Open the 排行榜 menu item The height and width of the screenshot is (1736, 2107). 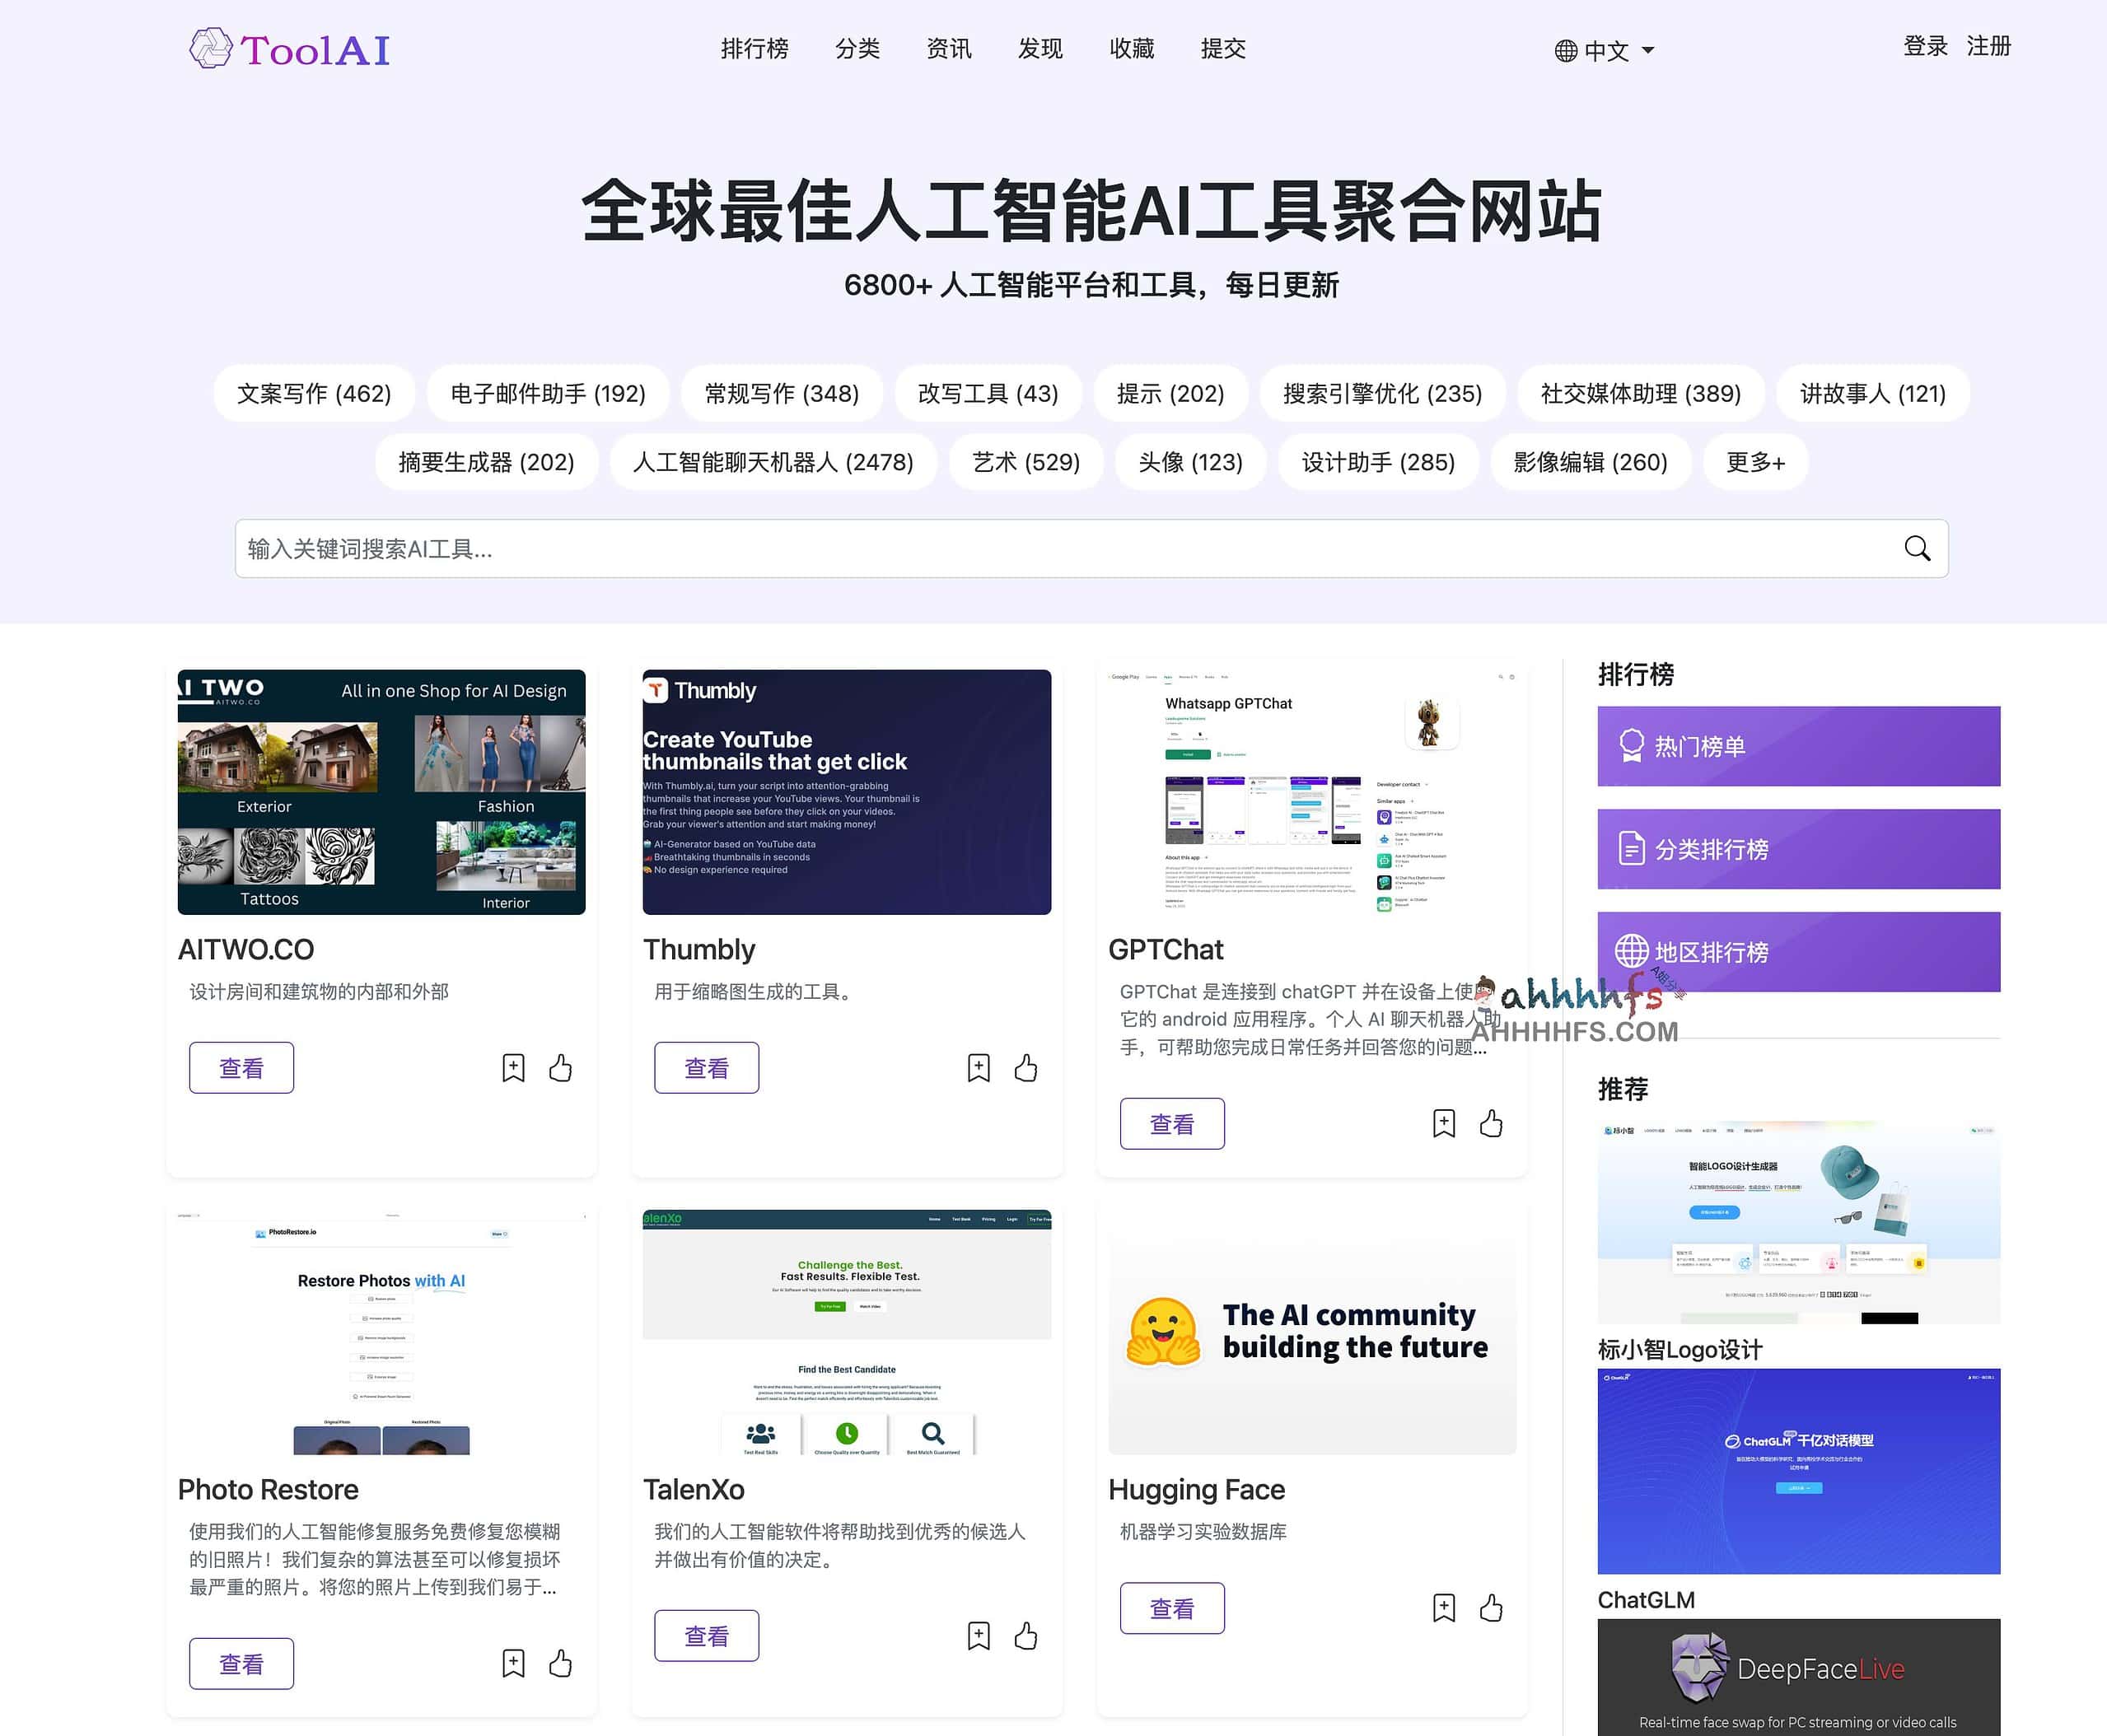pos(754,48)
